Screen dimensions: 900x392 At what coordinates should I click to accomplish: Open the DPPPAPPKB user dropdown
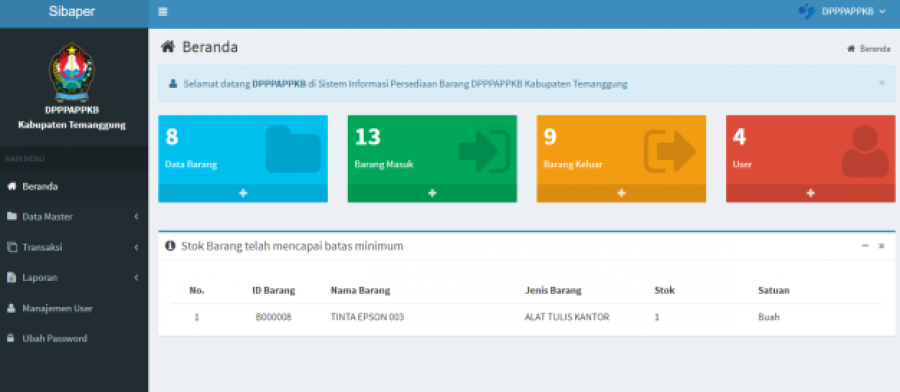[x=842, y=11]
